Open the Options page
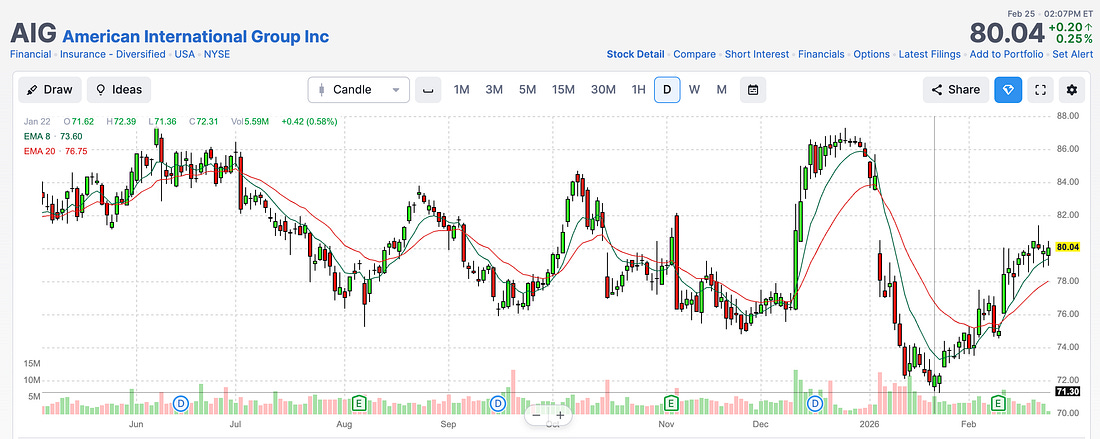This screenshot has height=439, width=1100. pos(871,54)
